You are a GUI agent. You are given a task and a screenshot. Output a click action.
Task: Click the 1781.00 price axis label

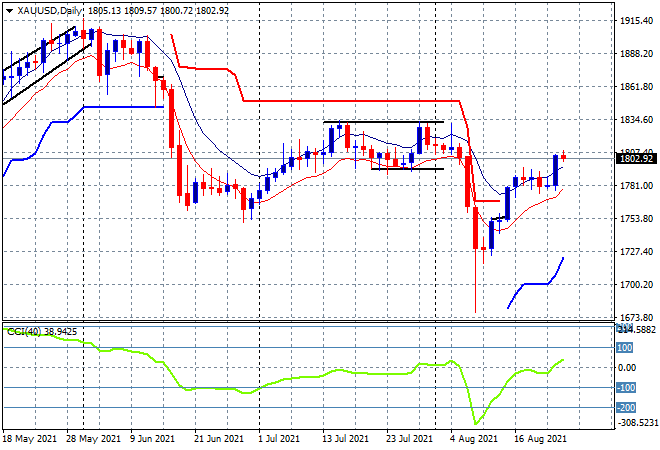point(636,186)
